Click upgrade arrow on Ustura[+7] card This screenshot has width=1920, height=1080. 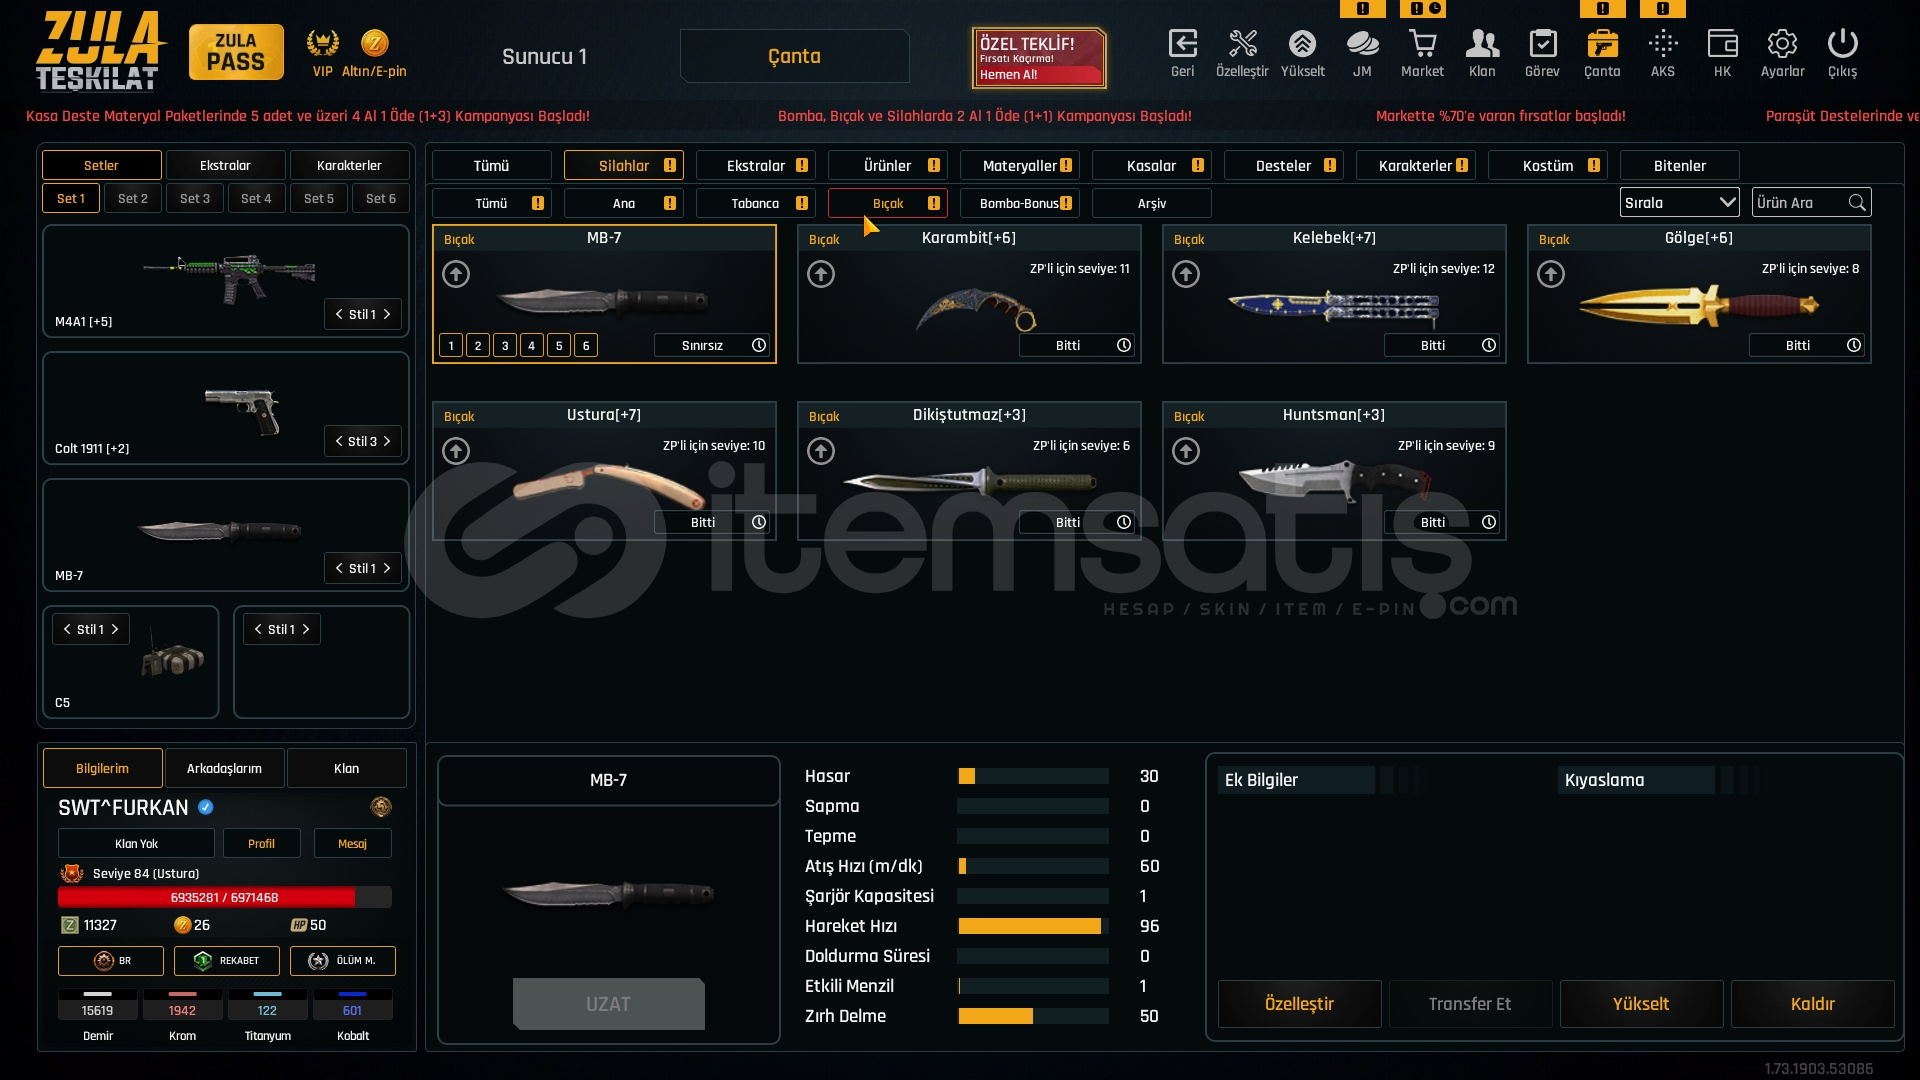click(456, 451)
